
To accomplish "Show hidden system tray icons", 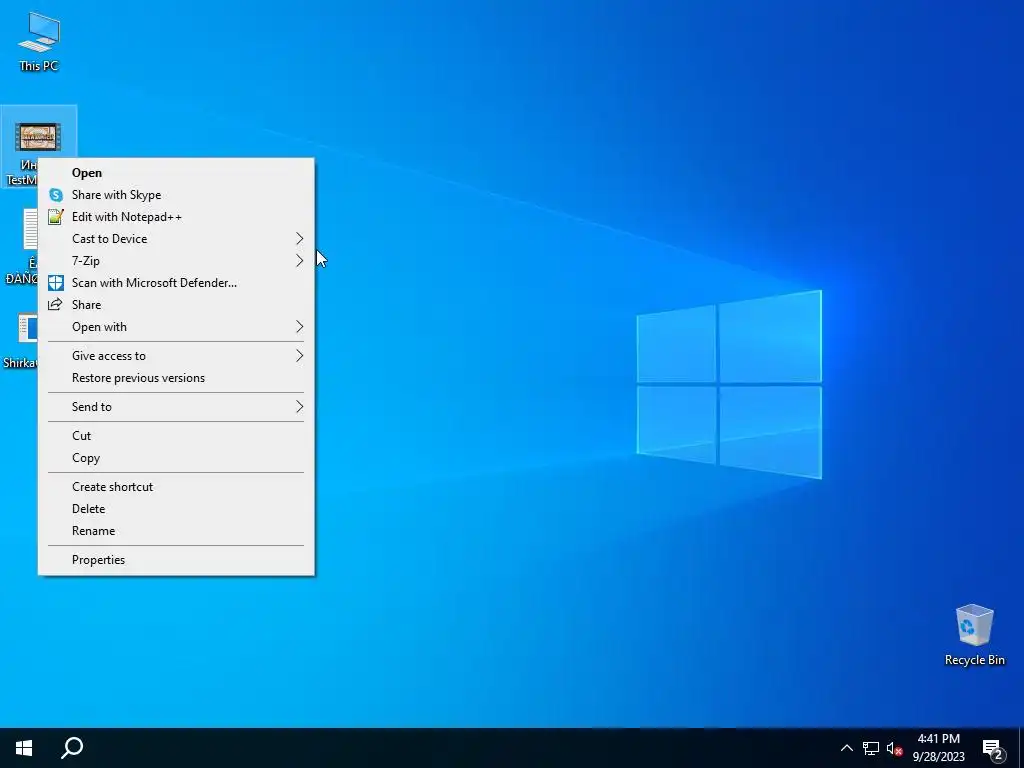I will click(x=846, y=748).
